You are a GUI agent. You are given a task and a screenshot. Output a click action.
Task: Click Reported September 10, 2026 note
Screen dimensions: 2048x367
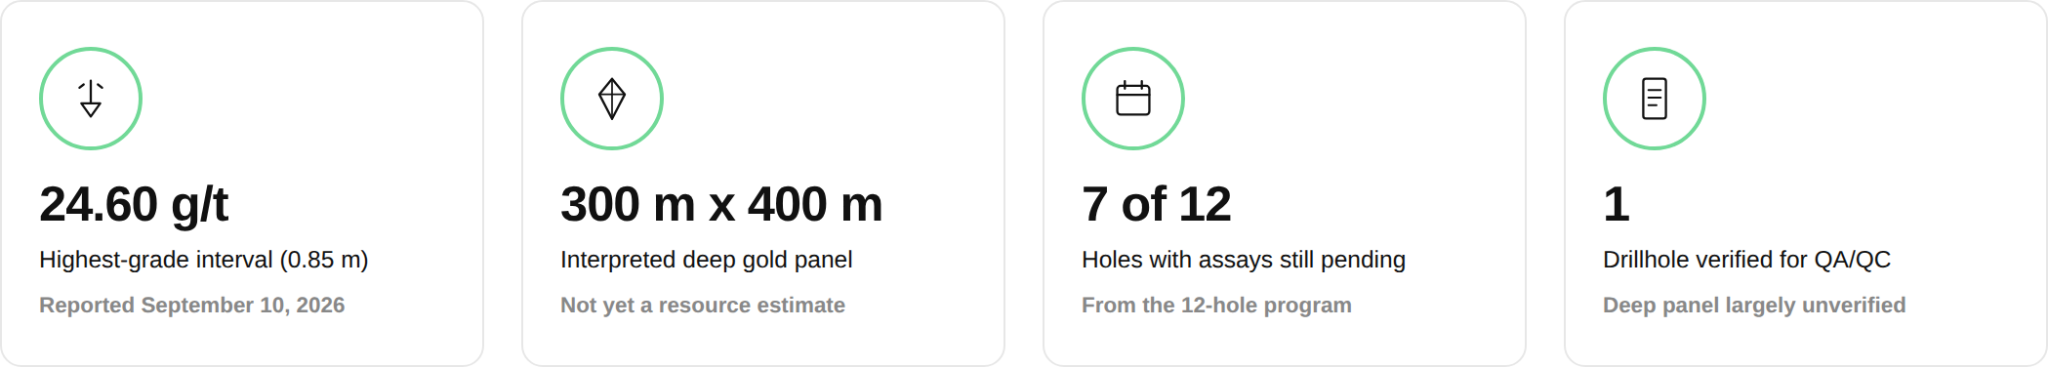192,305
